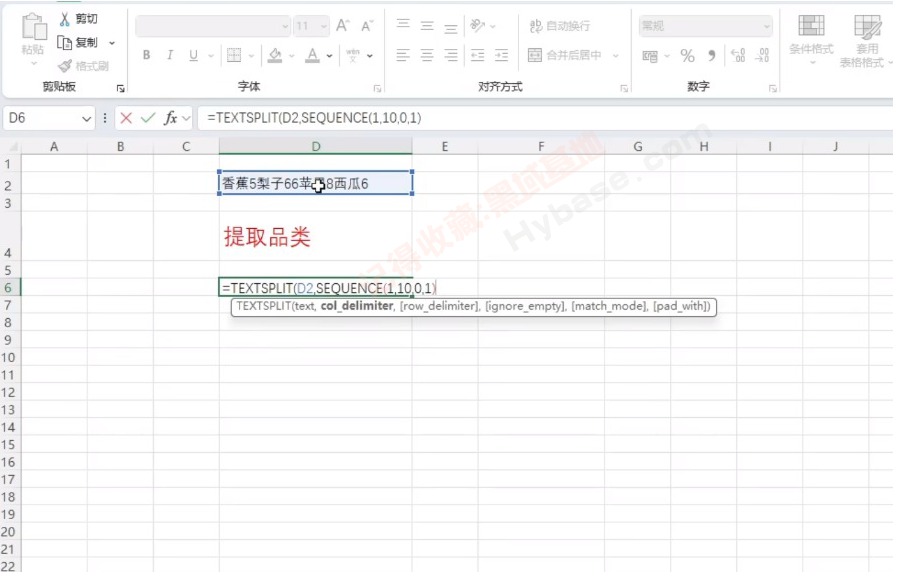Open the font size dropdown
This screenshot has width=898, height=586.
pyautogui.click(x=324, y=26)
